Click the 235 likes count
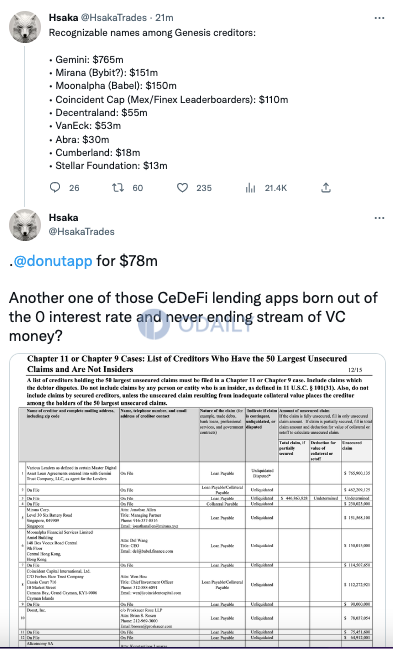 click(204, 188)
